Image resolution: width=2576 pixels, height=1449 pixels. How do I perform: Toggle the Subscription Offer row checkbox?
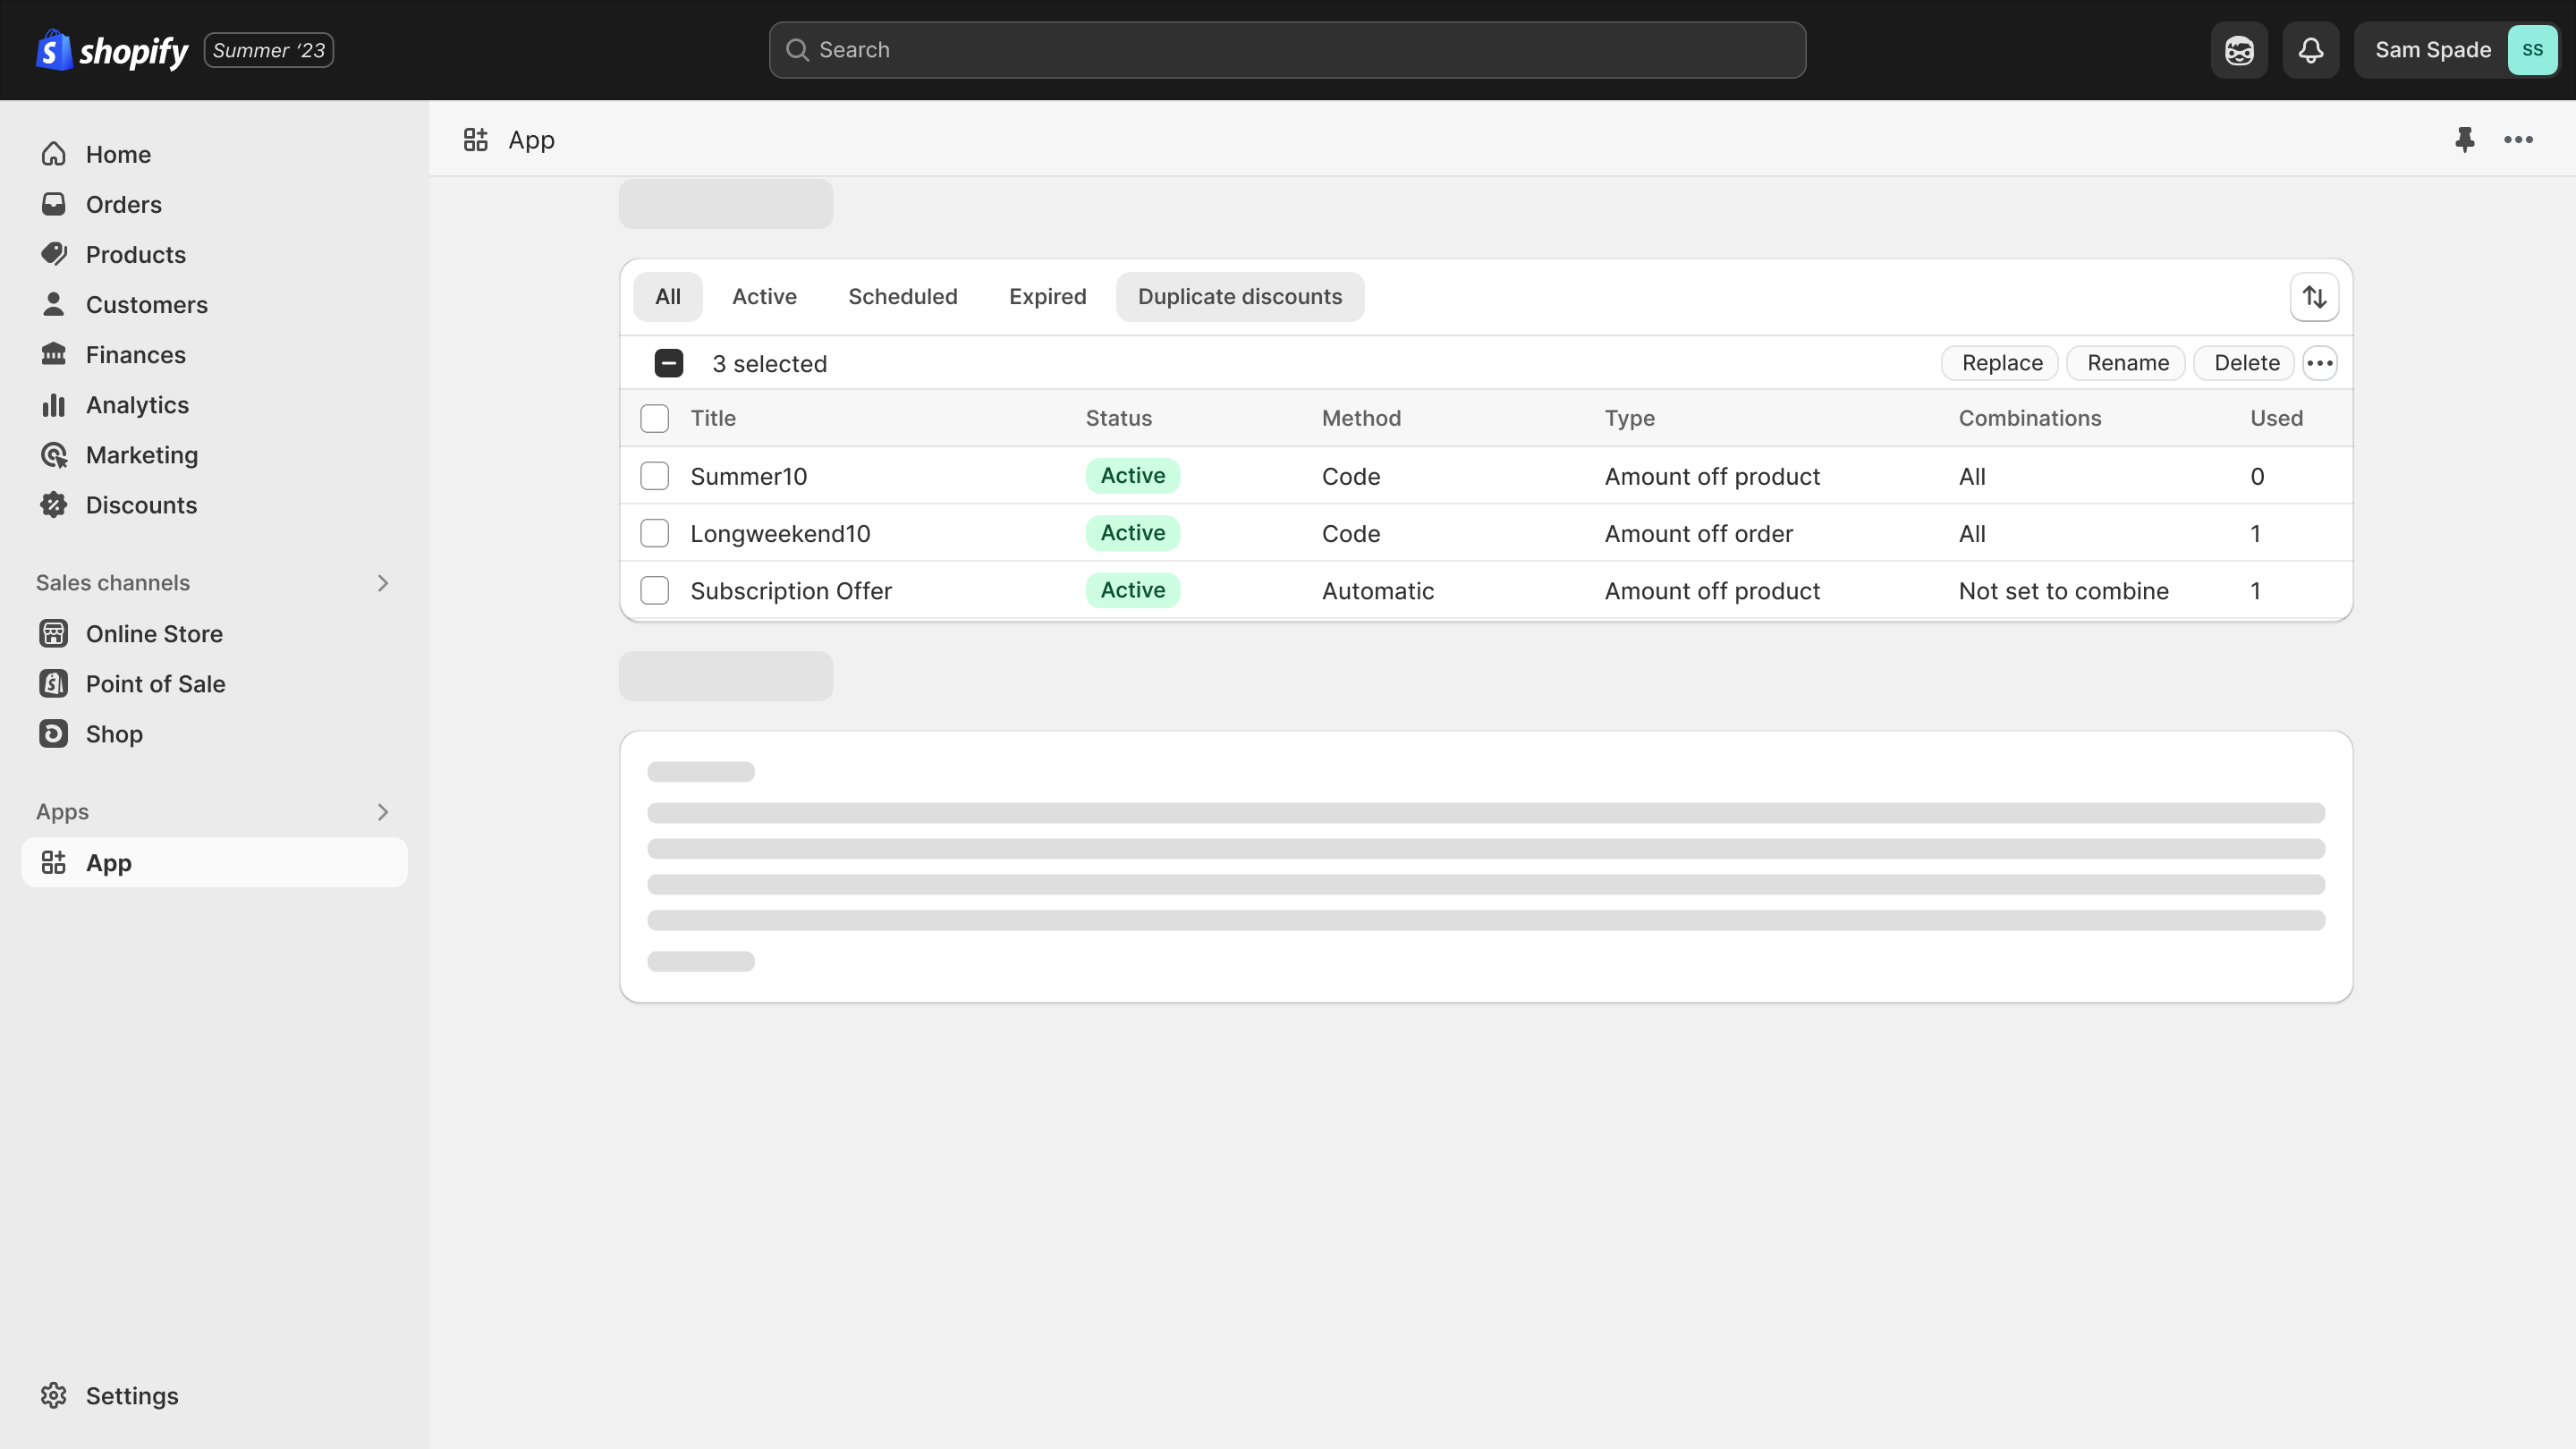click(655, 590)
